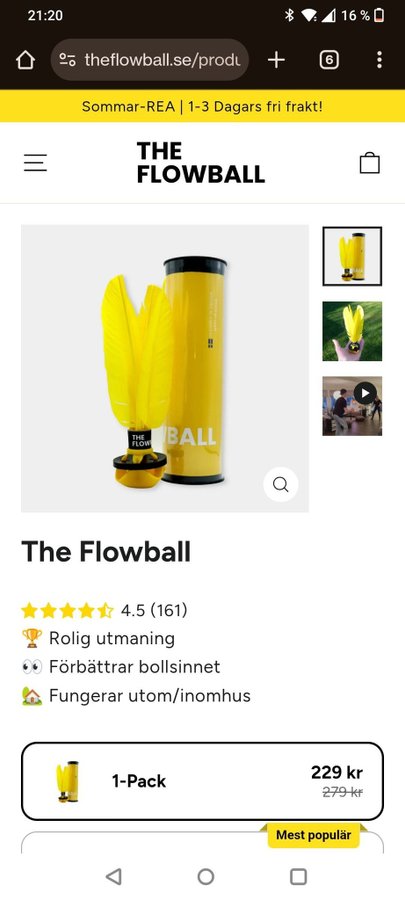Select first product thumbnail with tube

point(352,256)
